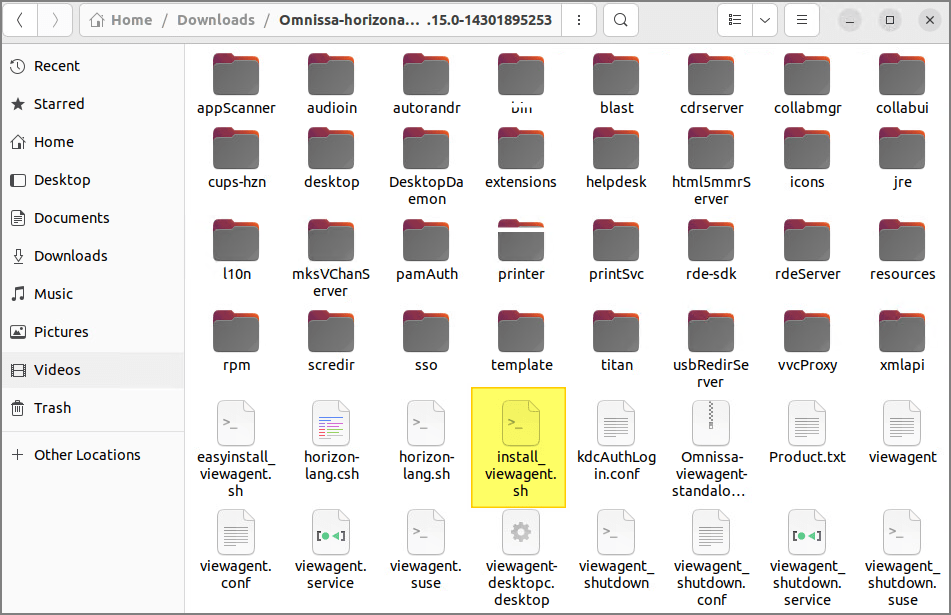Click the Omnissa-viewagent-standalone archive file
Screen dimensions: 951x615
(x=711, y=424)
